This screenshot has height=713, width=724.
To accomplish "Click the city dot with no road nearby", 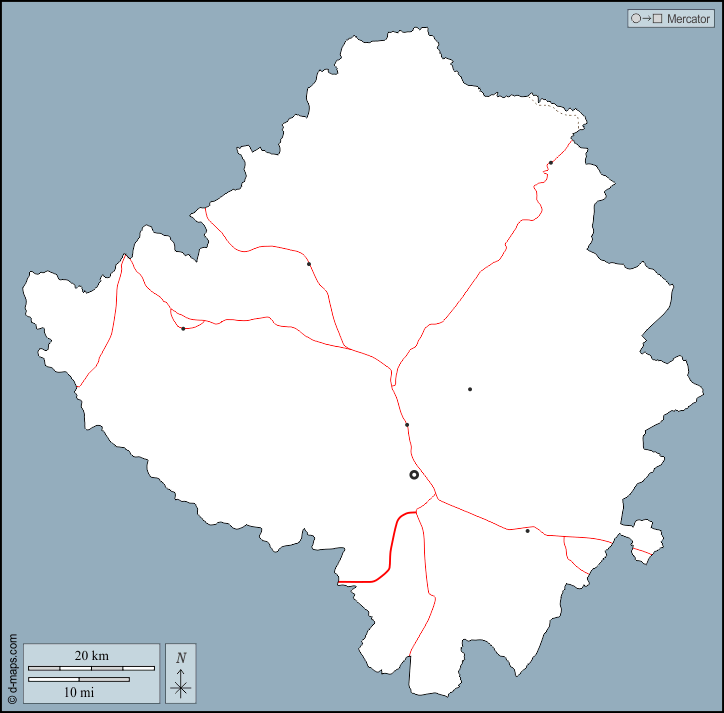I will (469, 389).
